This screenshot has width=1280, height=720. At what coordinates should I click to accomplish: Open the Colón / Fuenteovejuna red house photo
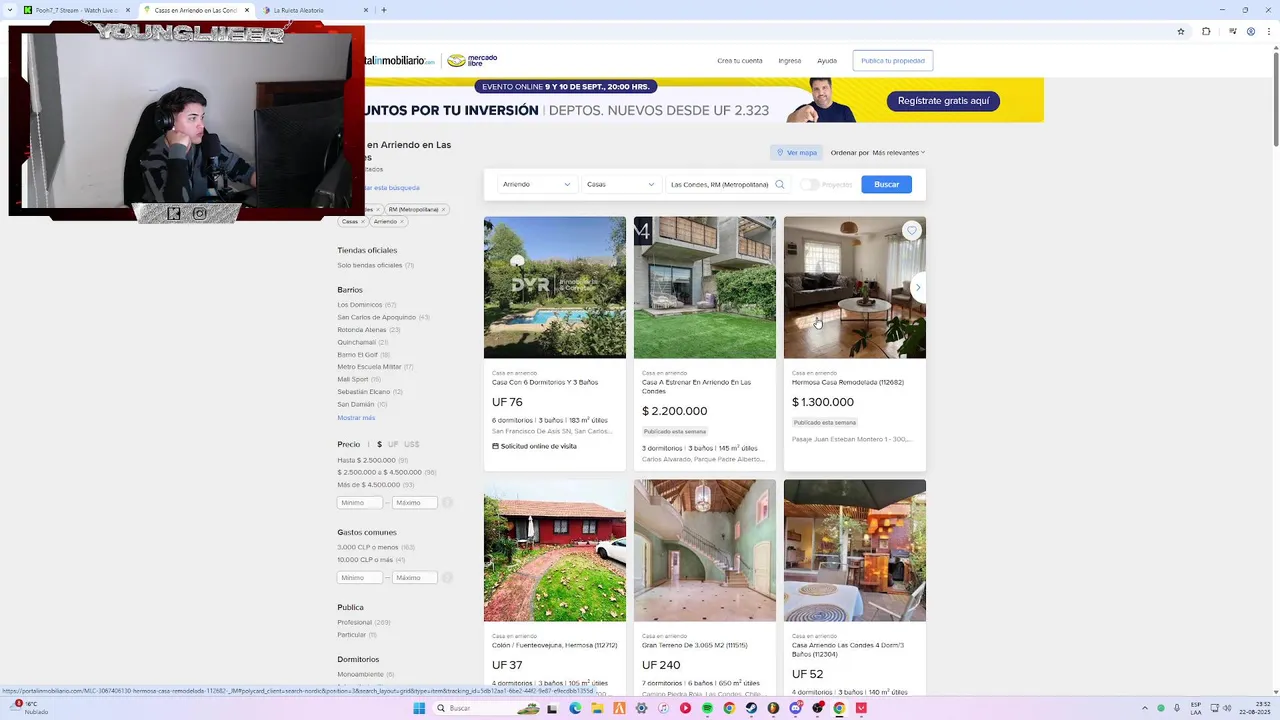[555, 550]
